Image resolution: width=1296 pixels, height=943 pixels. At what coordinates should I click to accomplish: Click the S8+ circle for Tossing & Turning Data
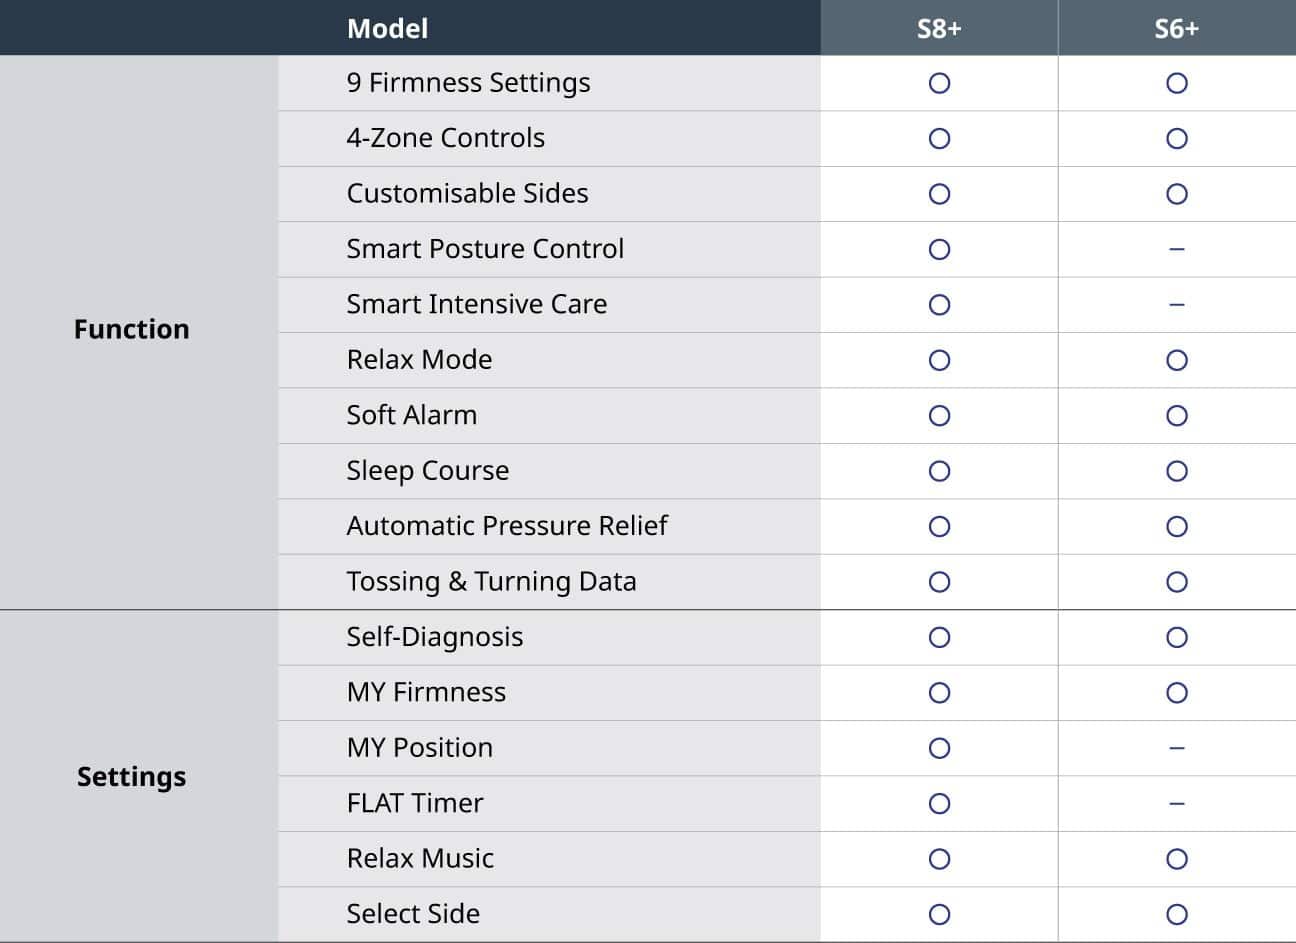(x=939, y=582)
